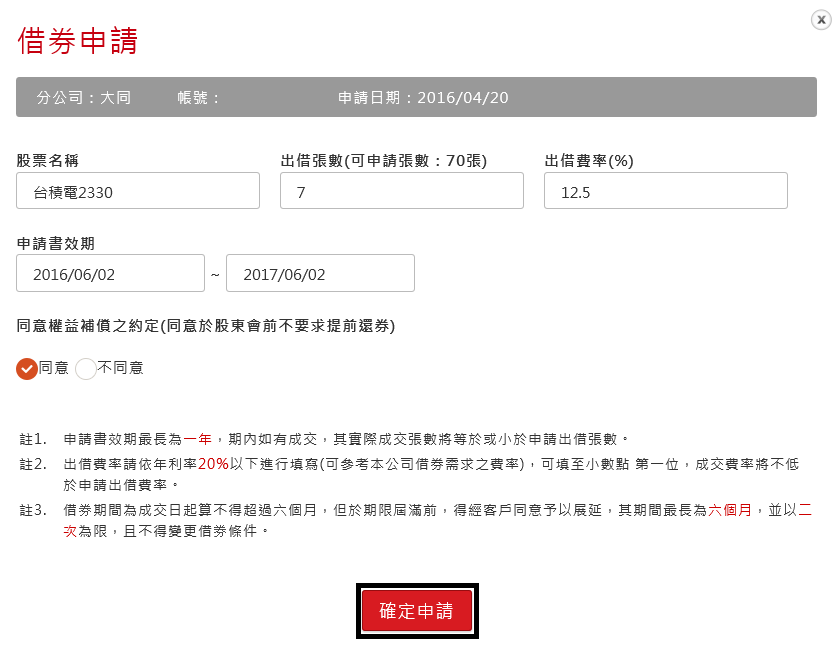Focus the 股票名稱 field showing 台積電2330
The width and height of the screenshot is (832, 647).
138,191
